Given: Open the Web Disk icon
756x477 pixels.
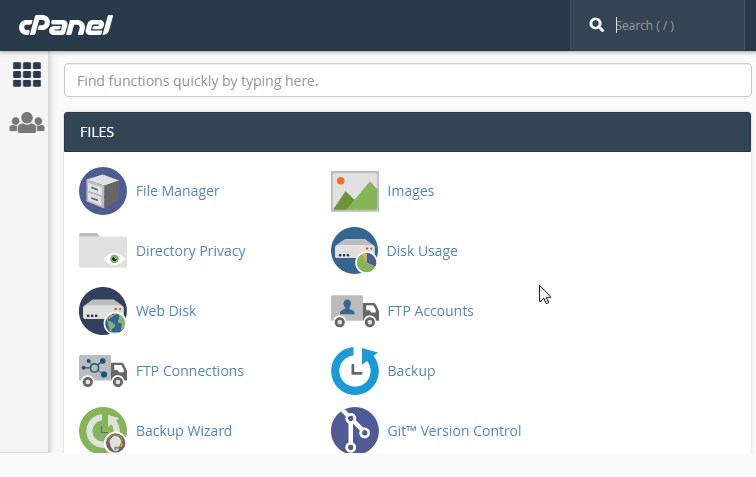Looking at the screenshot, I should point(103,311).
